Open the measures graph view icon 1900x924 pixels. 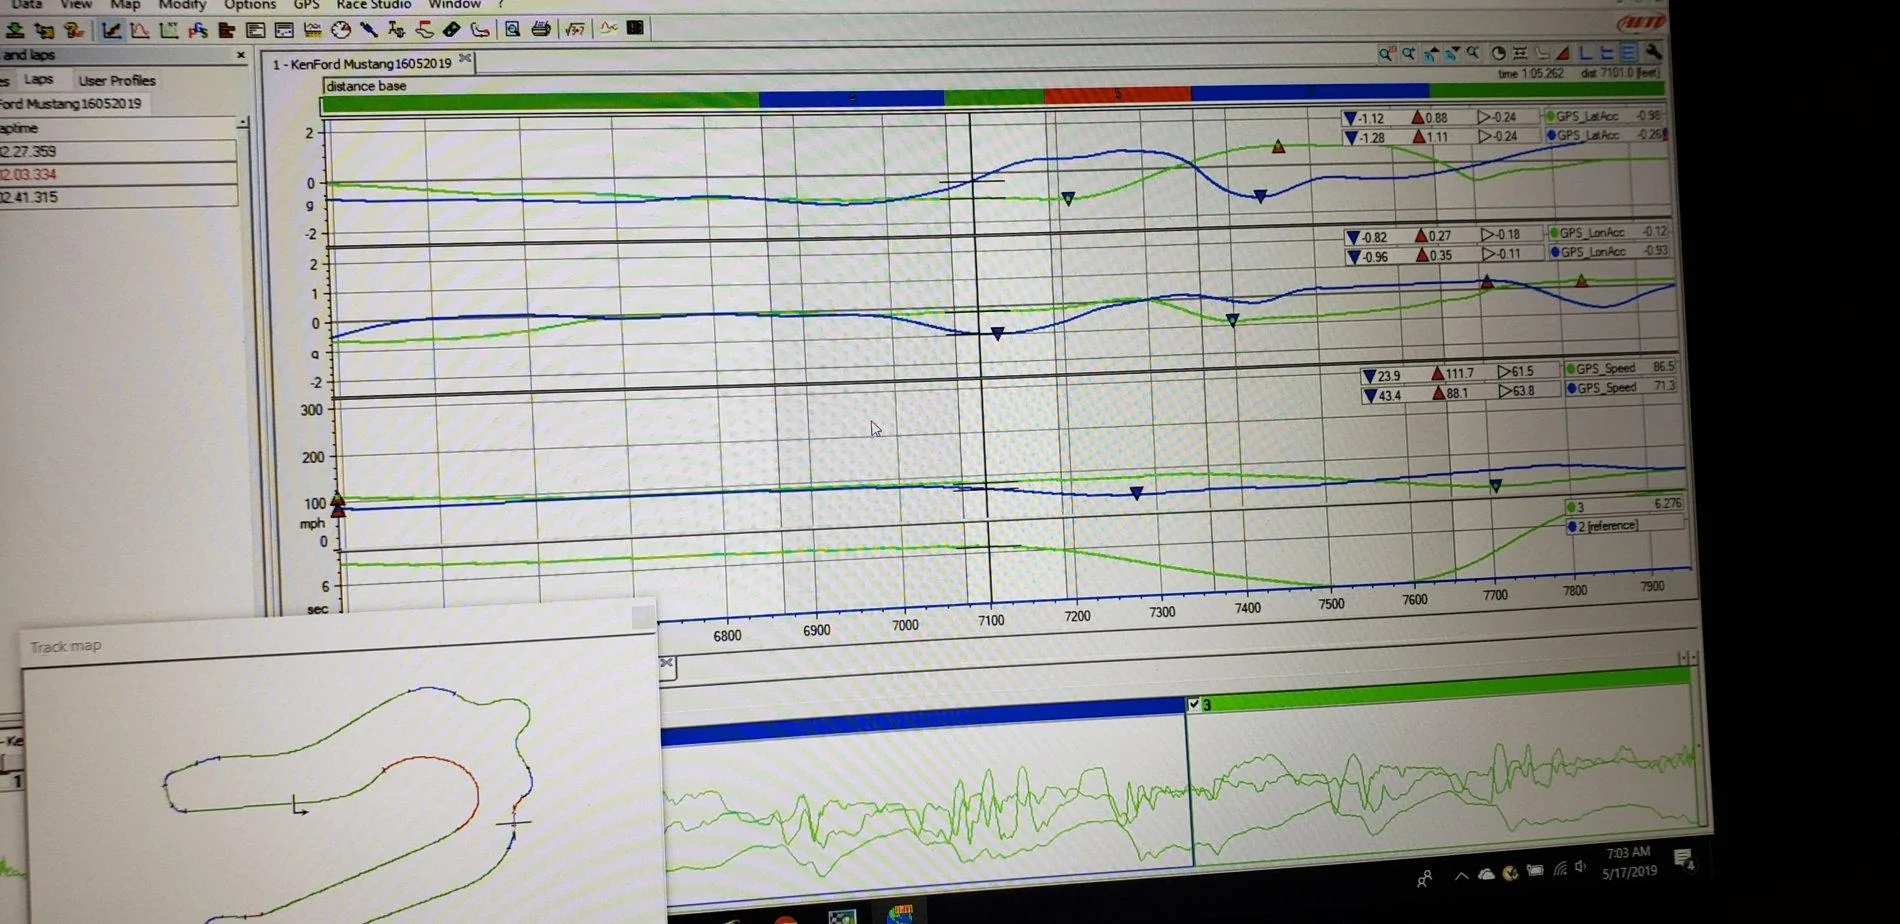[x=112, y=30]
